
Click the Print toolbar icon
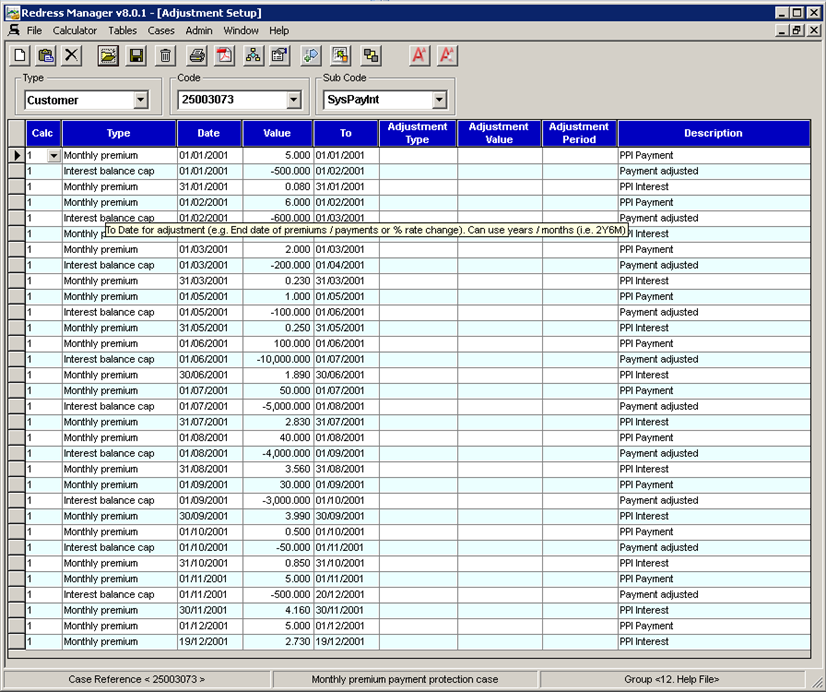click(x=197, y=55)
